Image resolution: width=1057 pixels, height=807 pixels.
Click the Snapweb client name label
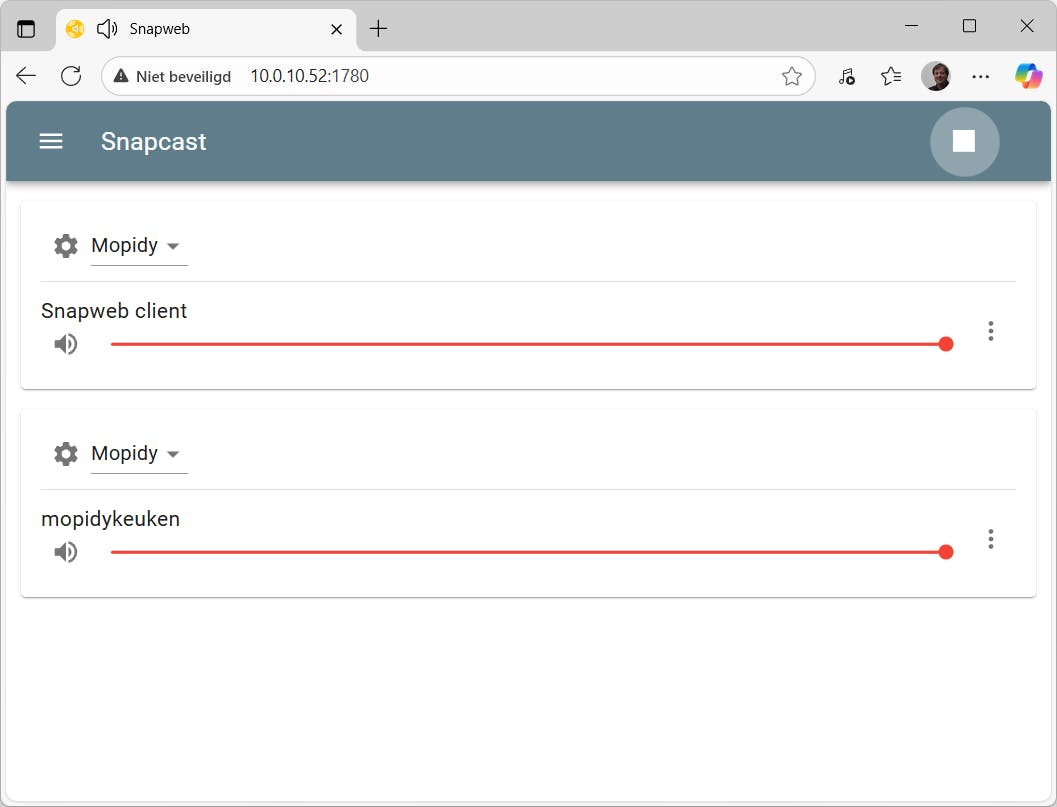coord(114,311)
